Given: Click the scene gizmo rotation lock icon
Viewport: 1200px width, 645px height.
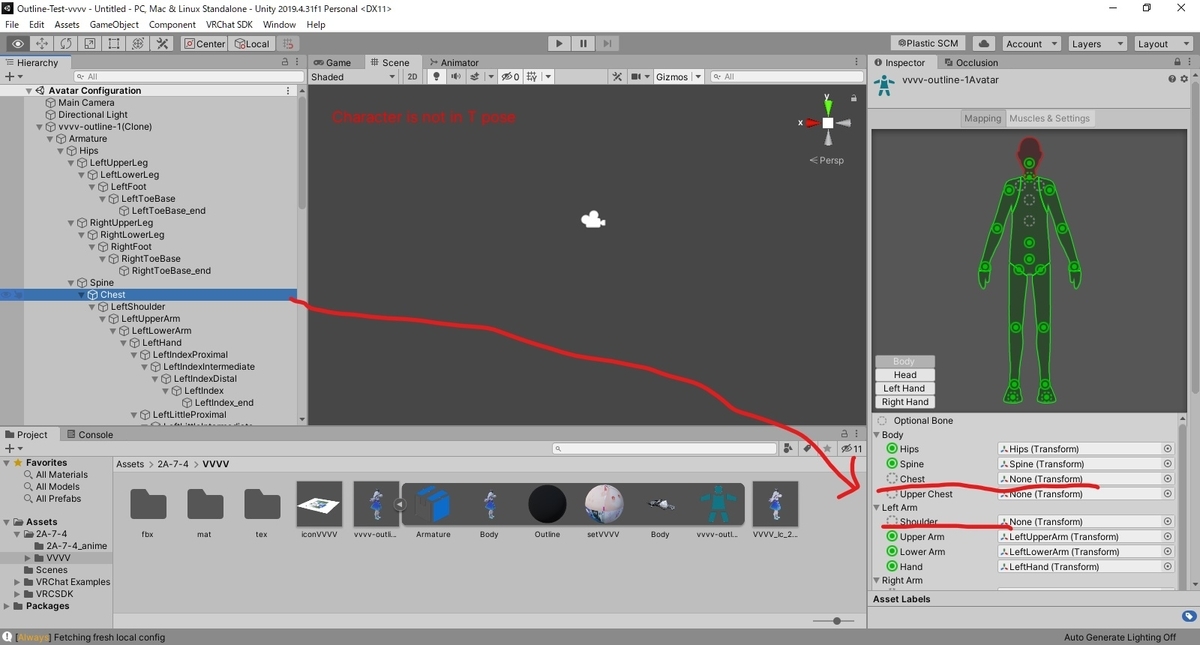Looking at the screenshot, I should tap(853, 98).
